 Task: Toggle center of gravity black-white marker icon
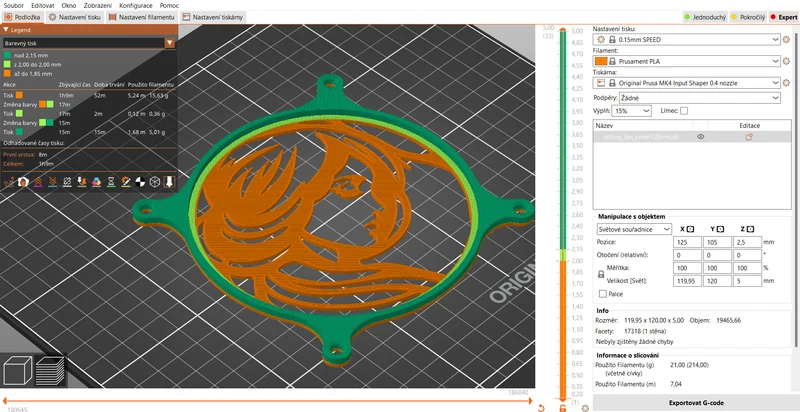[141, 182]
